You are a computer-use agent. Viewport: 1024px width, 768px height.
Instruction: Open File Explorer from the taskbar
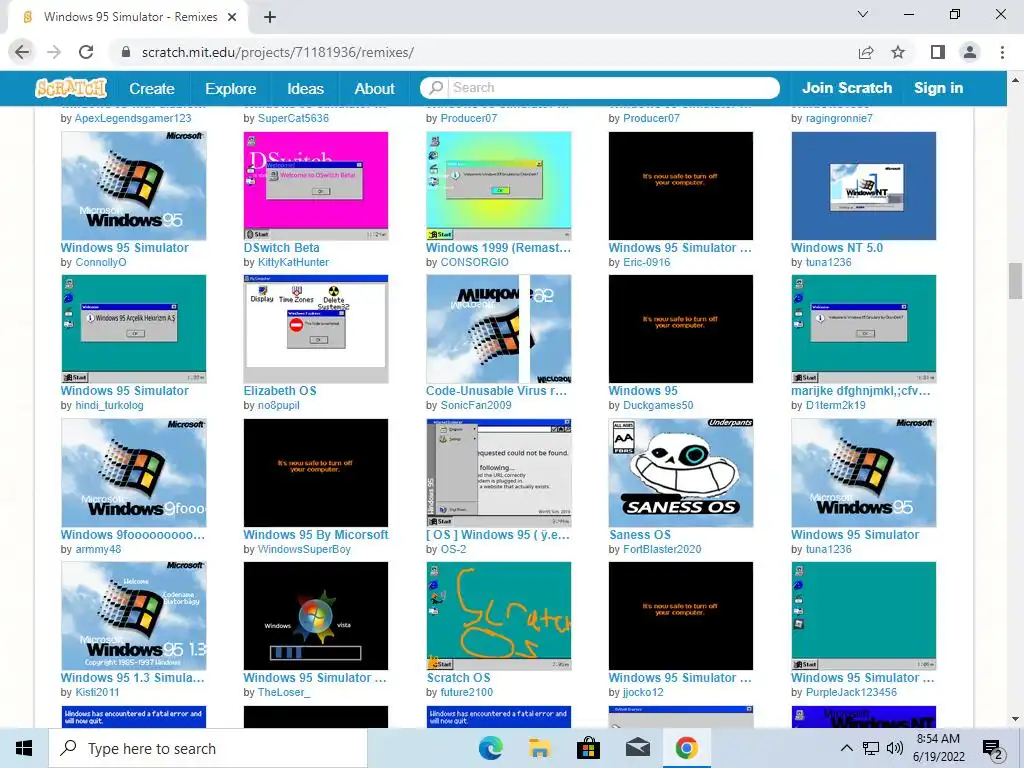click(x=539, y=748)
